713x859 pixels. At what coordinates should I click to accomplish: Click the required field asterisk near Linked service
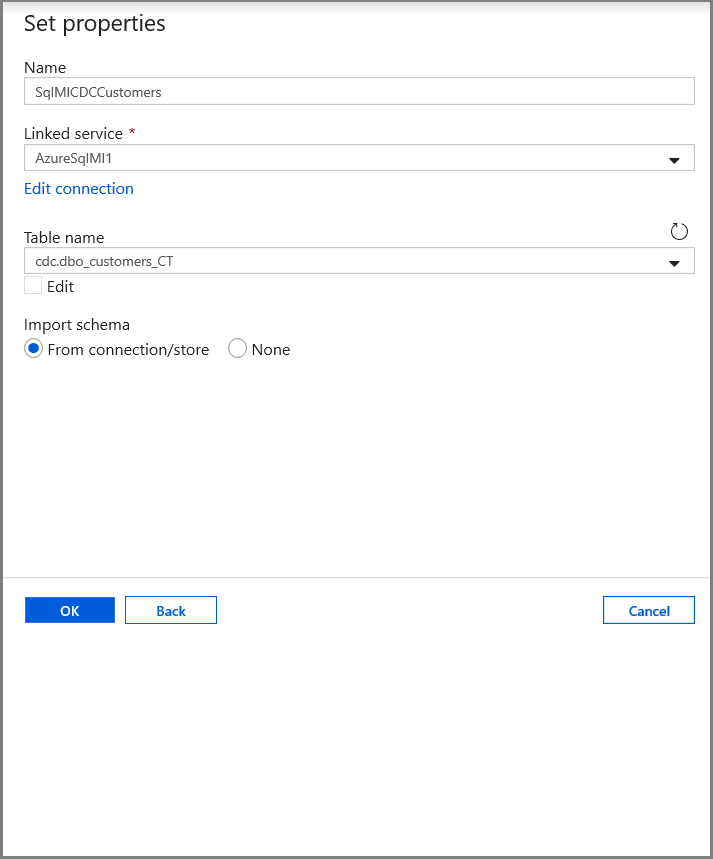tap(131, 131)
